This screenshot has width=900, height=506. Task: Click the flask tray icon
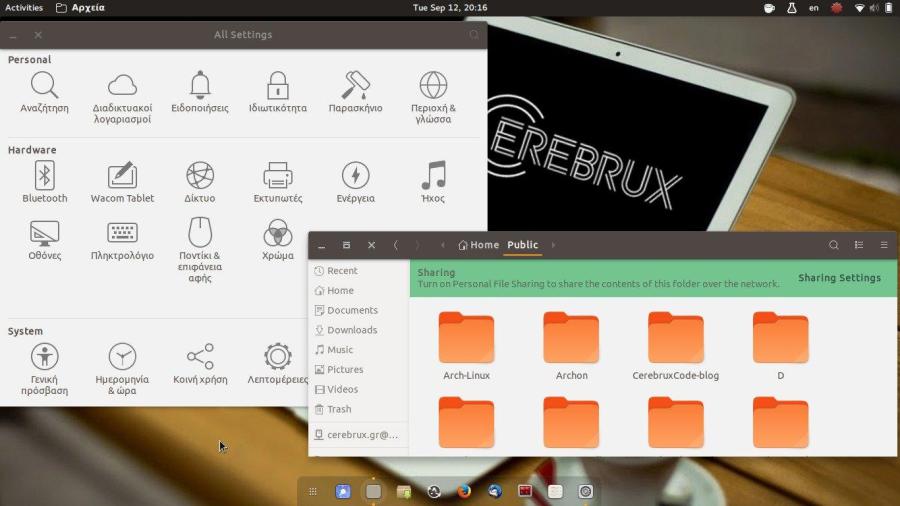pos(792,8)
